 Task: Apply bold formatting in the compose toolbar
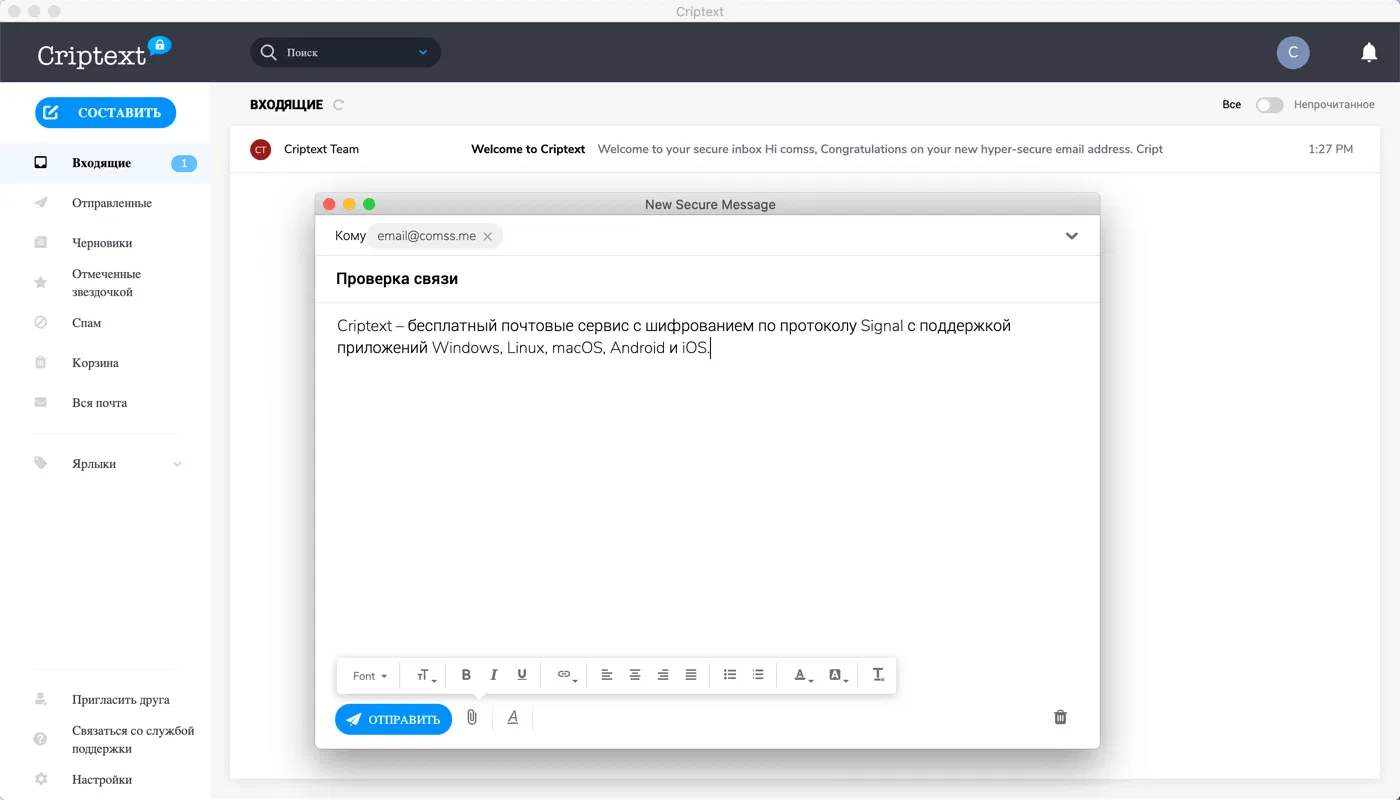click(466, 675)
